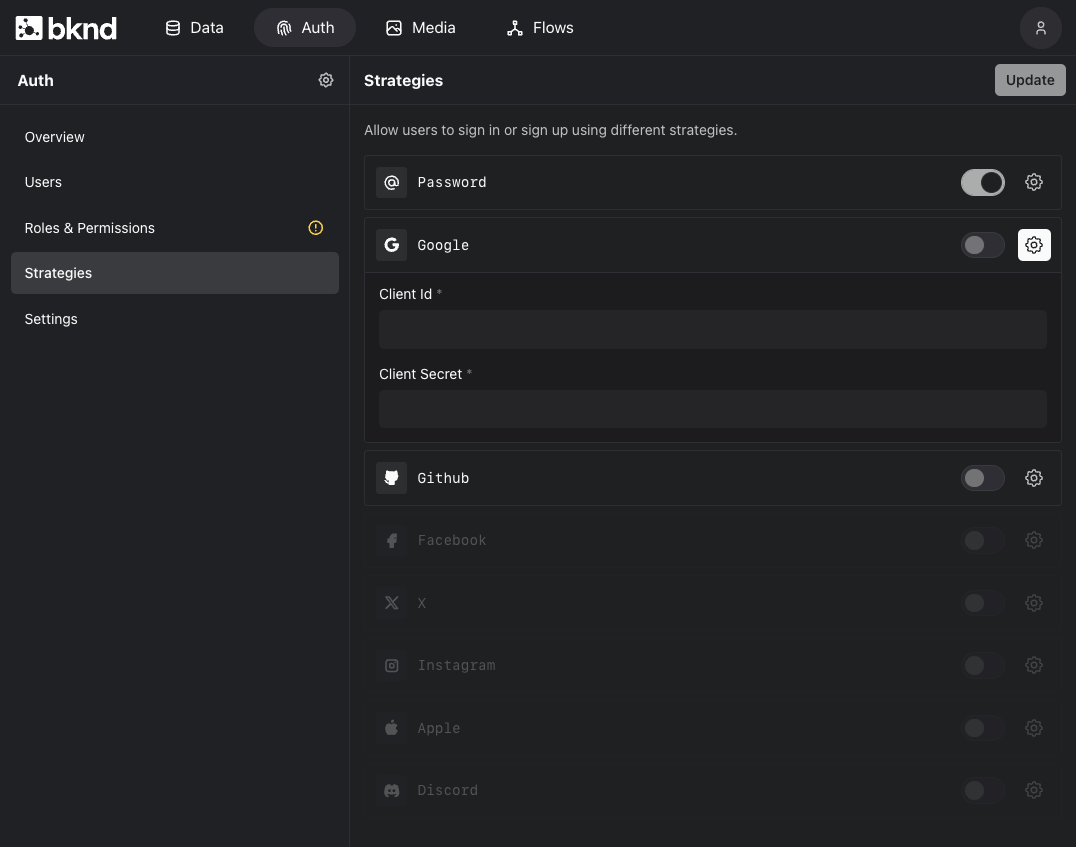
Task: Open Roles & Permissions page
Action: point(175,228)
